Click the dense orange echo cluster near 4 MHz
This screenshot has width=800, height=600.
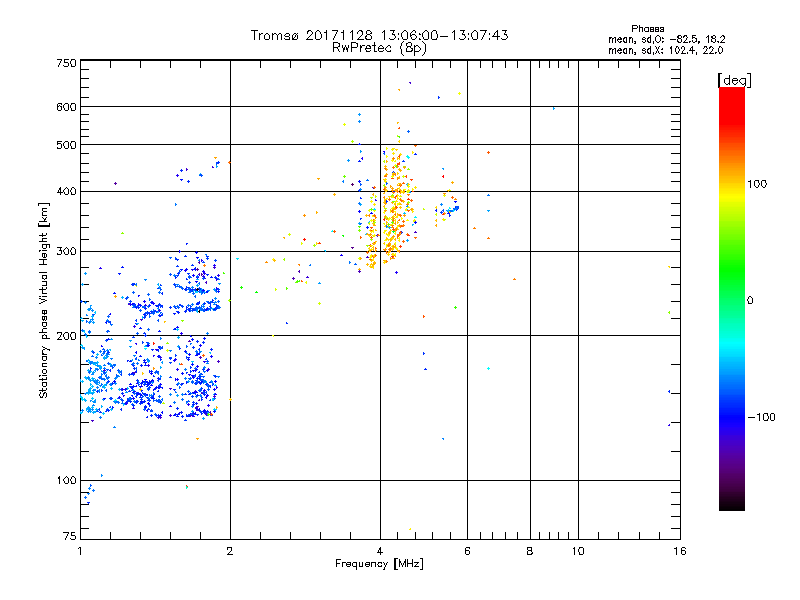(x=392, y=209)
